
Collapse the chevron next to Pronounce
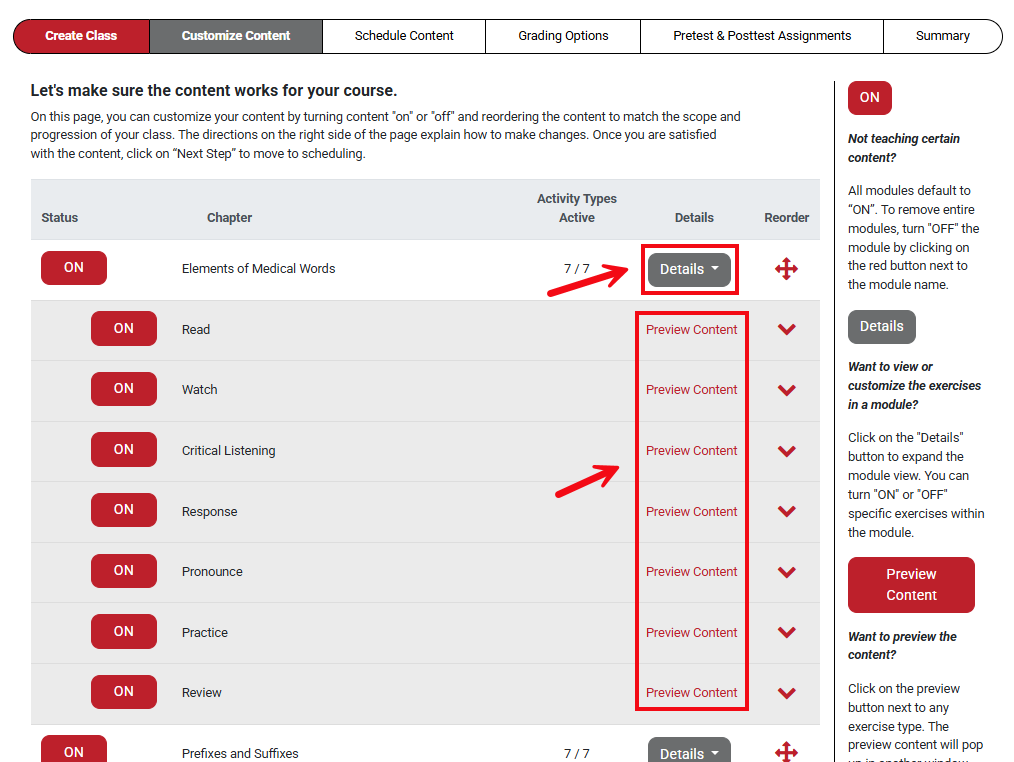coord(787,571)
